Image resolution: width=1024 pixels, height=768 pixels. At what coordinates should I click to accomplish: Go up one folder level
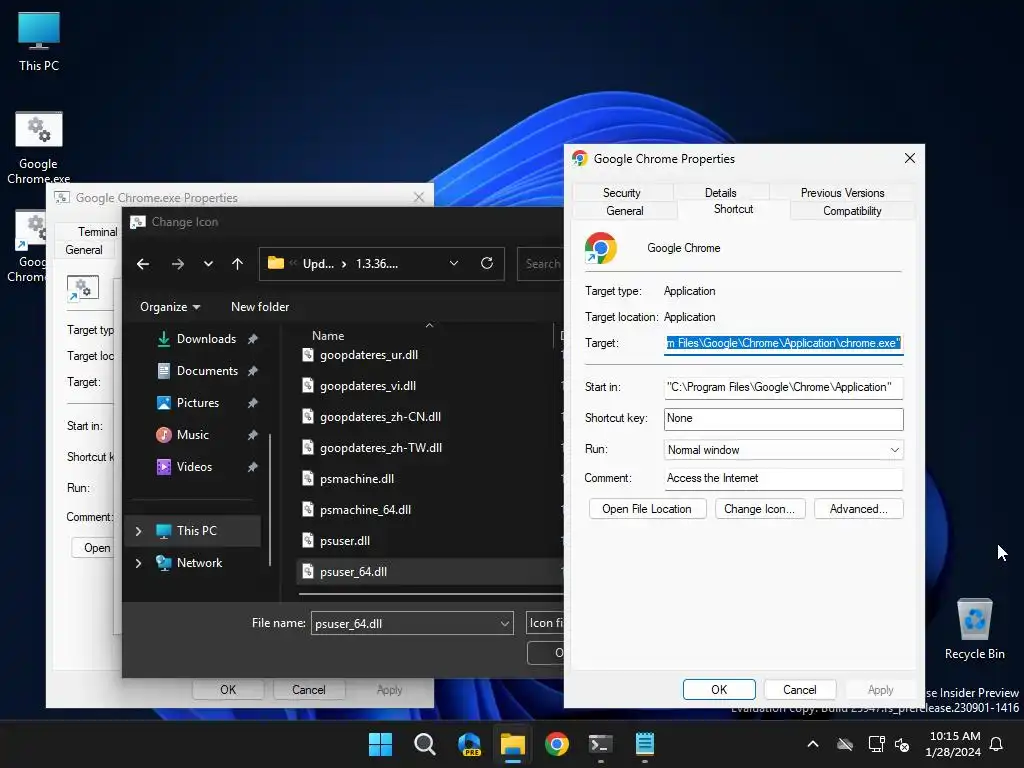click(237, 264)
